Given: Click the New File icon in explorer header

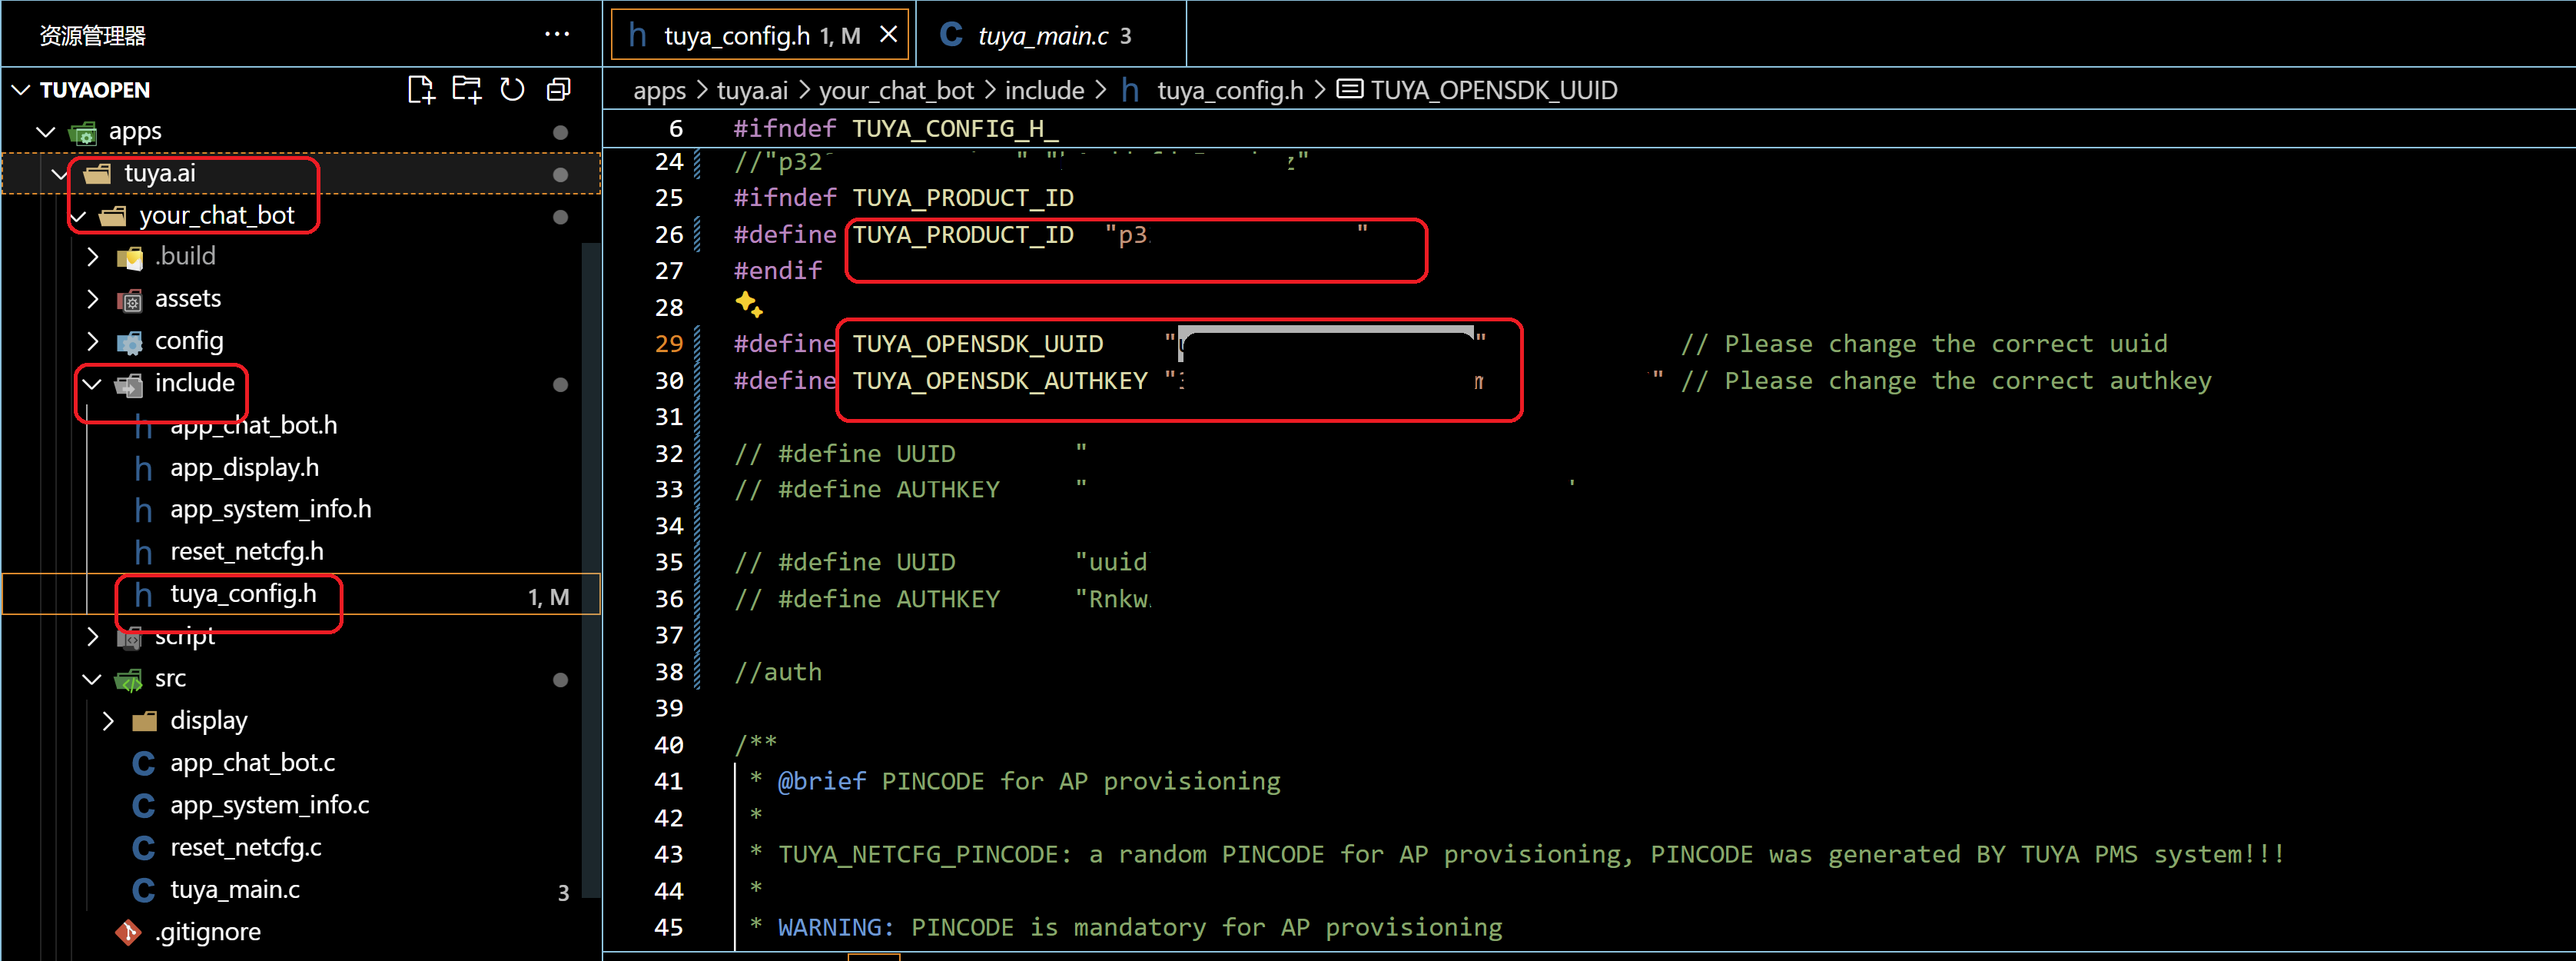Looking at the screenshot, I should click(421, 90).
